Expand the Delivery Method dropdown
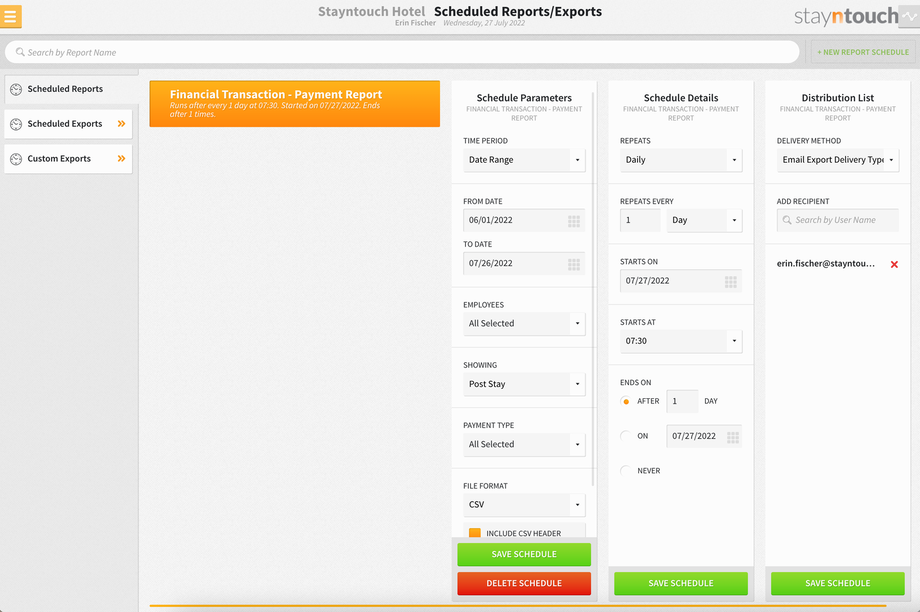 tap(837, 160)
